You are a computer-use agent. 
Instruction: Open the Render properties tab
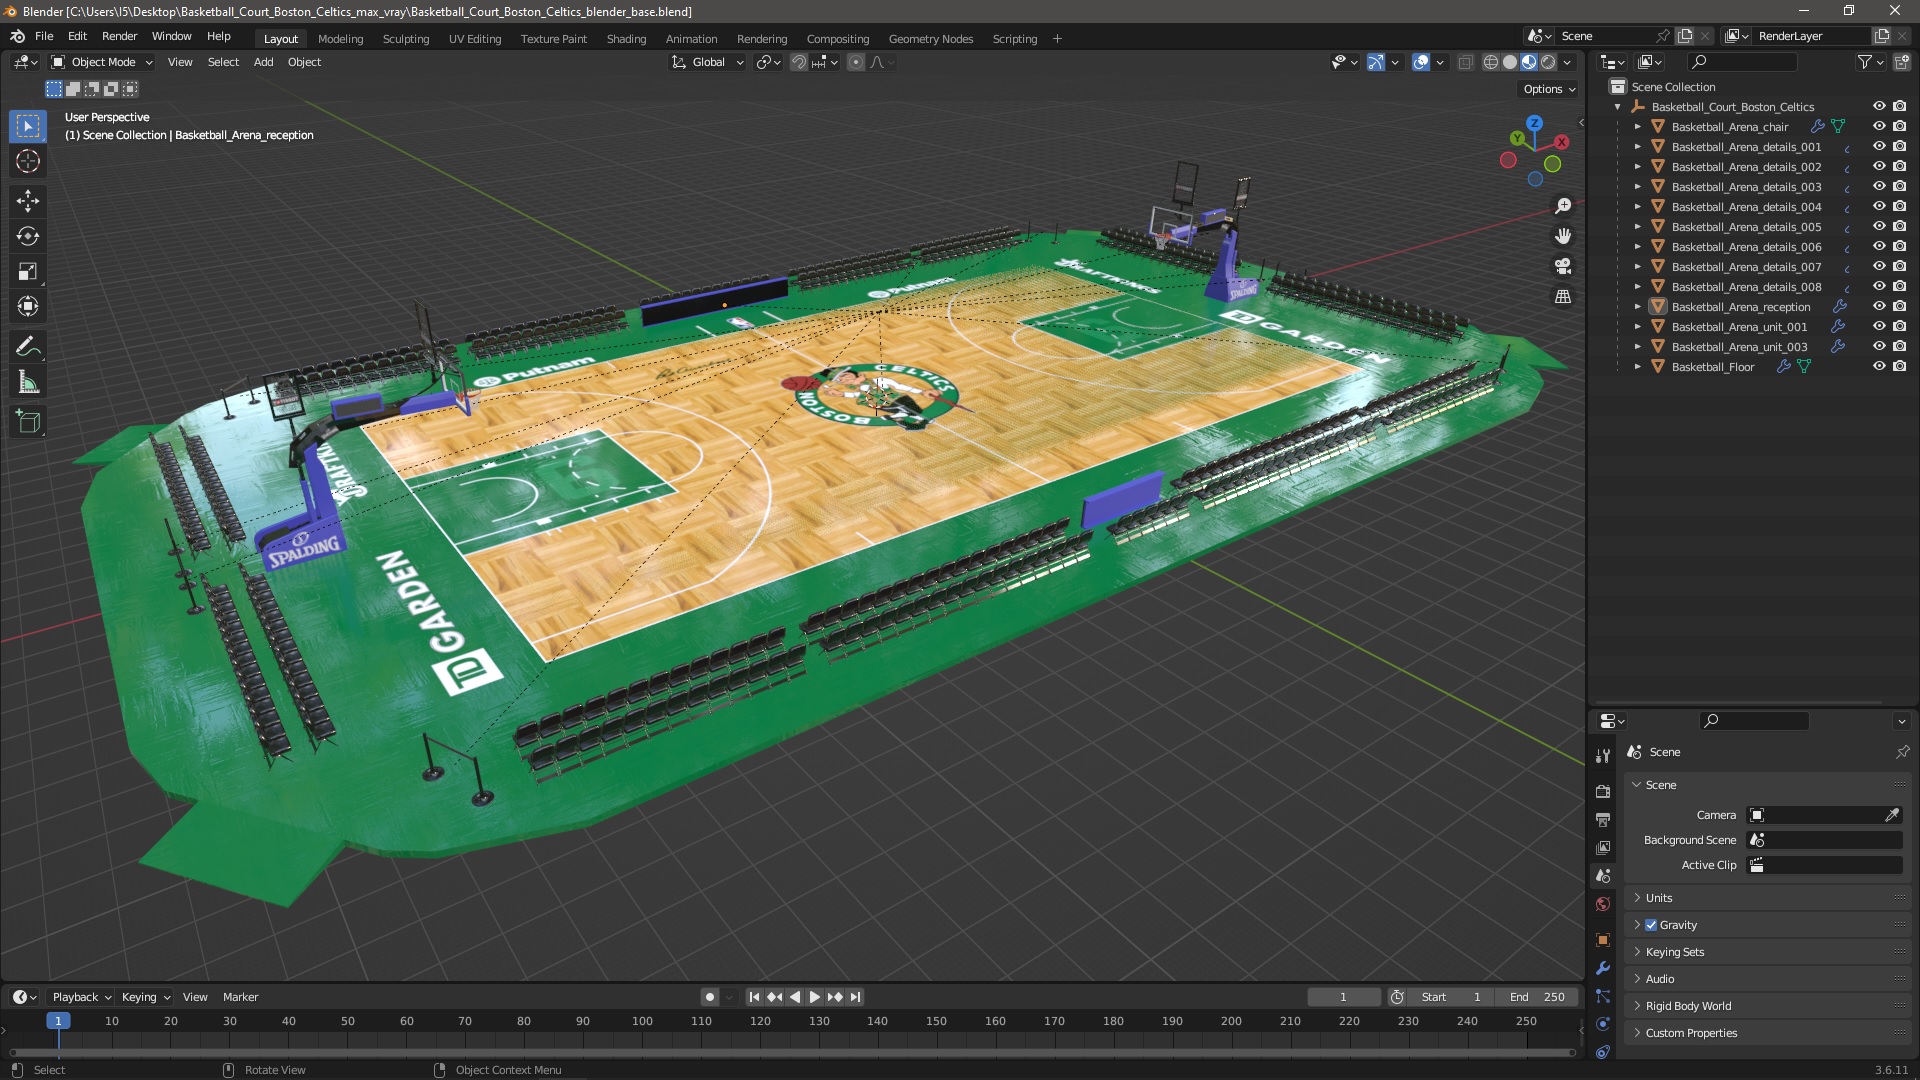click(x=1603, y=791)
